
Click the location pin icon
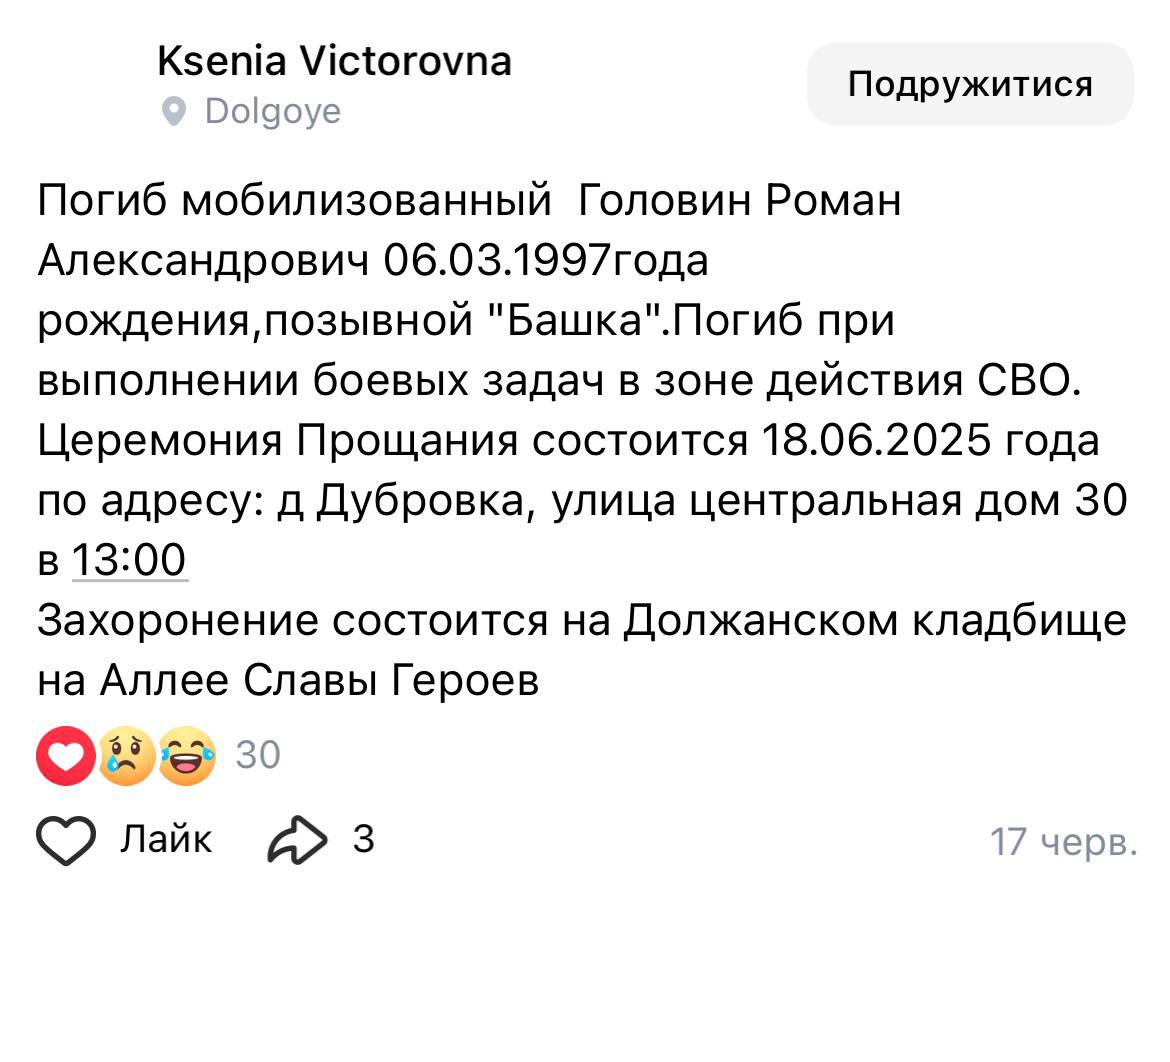[174, 112]
